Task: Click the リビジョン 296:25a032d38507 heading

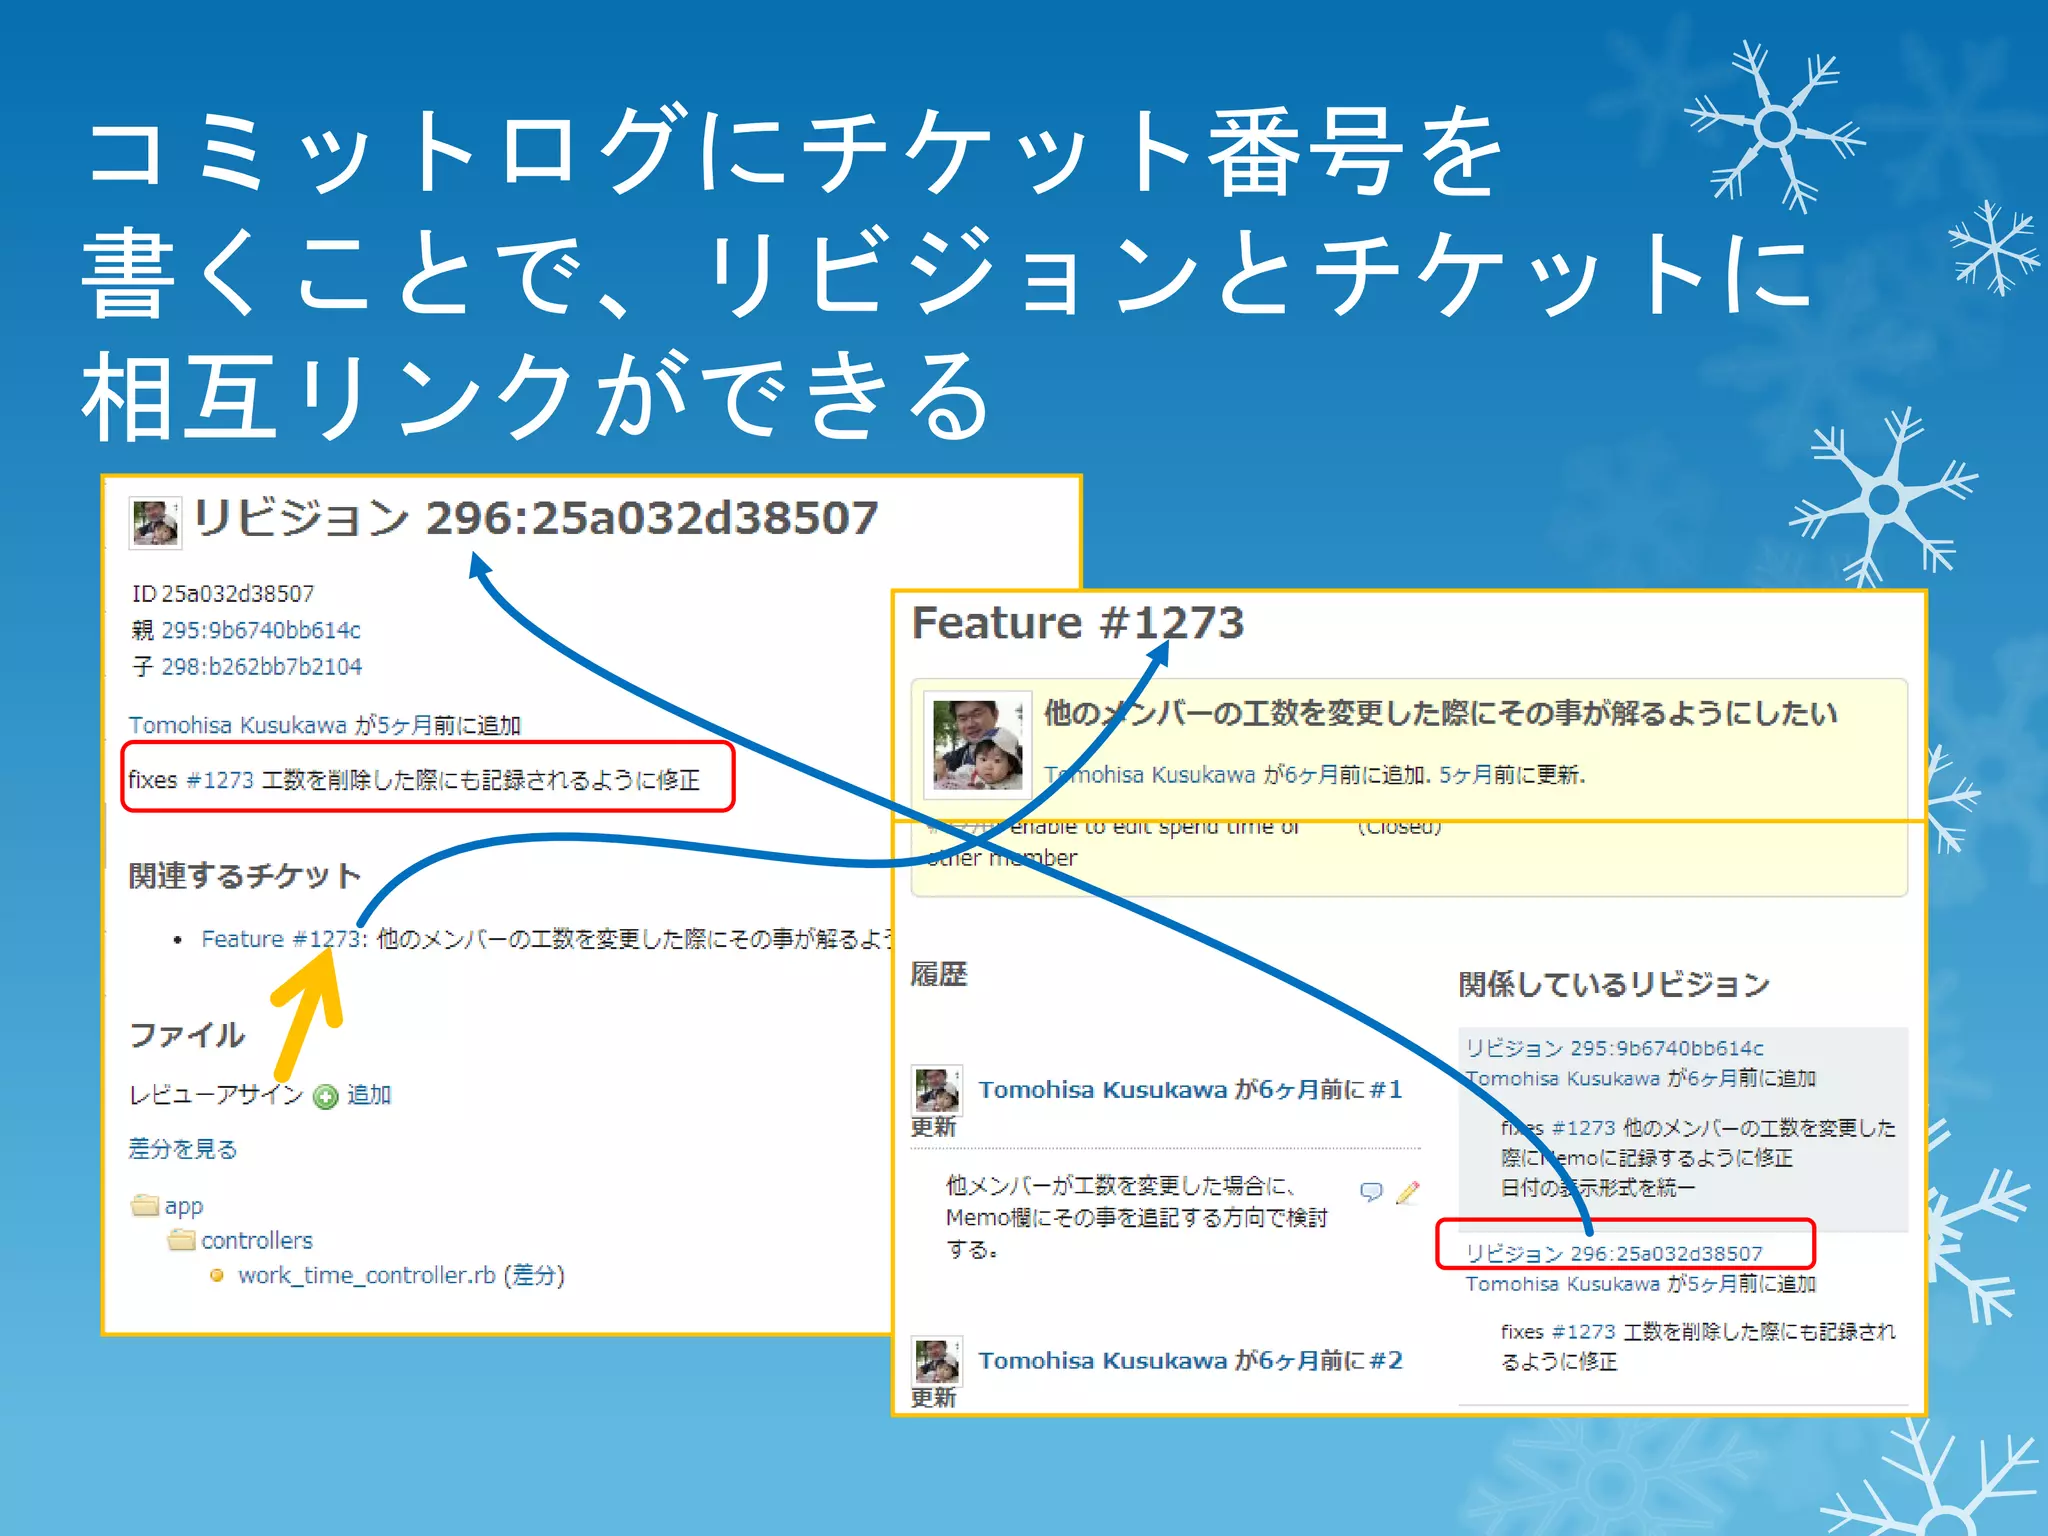Action: (x=536, y=518)
